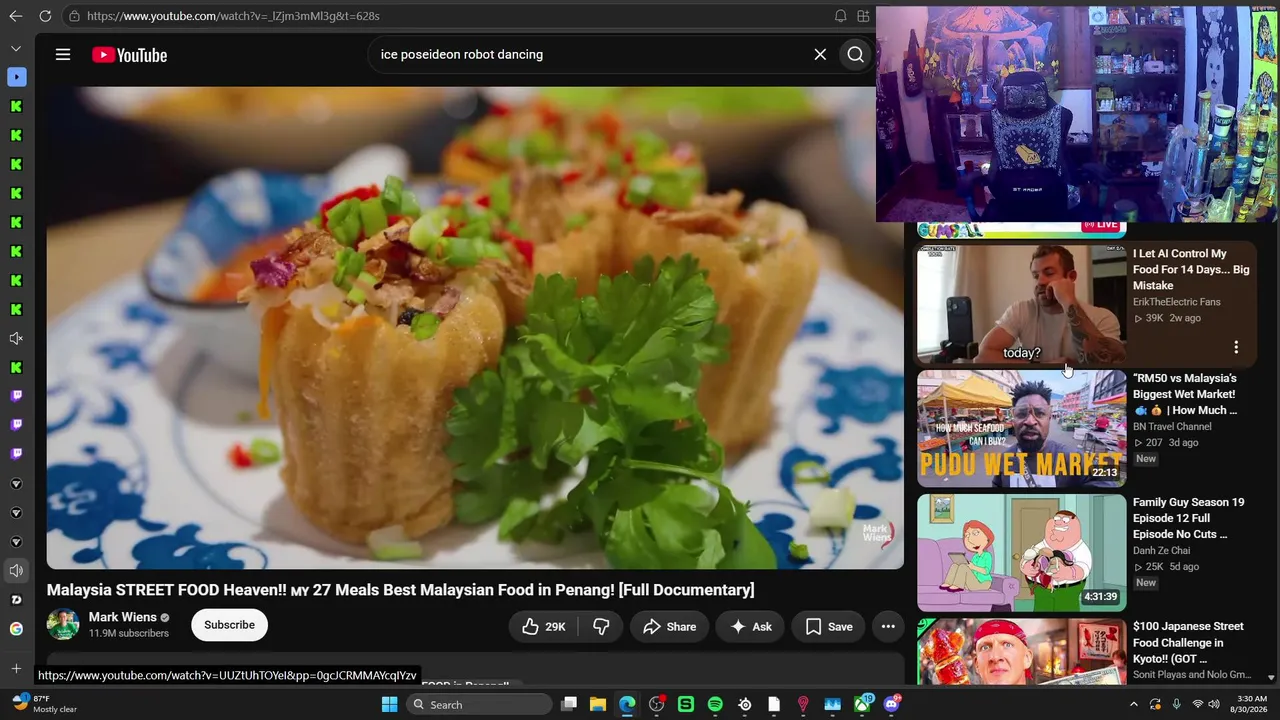
Task: Open more actions menu under the video
Action: pos(888,627)
